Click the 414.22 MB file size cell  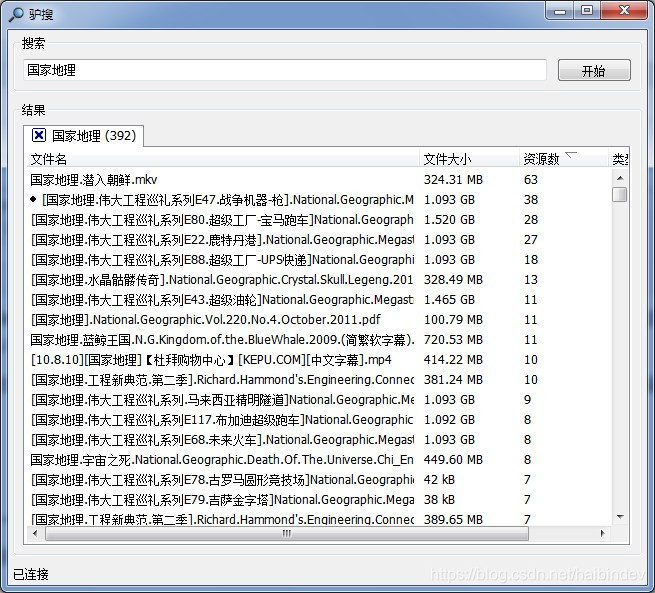(x=453, y=360)
